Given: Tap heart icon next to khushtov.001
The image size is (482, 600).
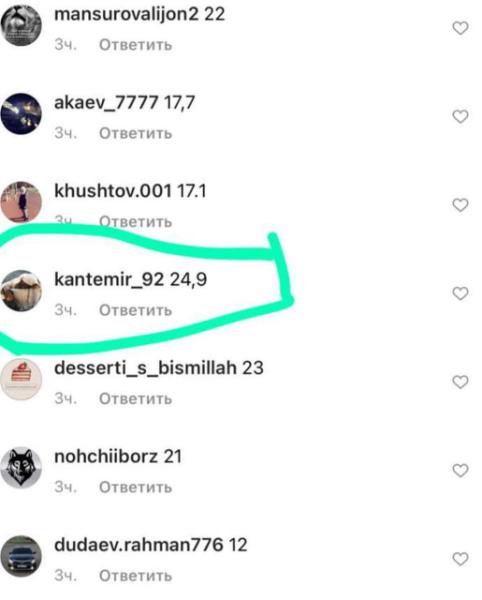Looking at the screenshot, I should (460, 205).
